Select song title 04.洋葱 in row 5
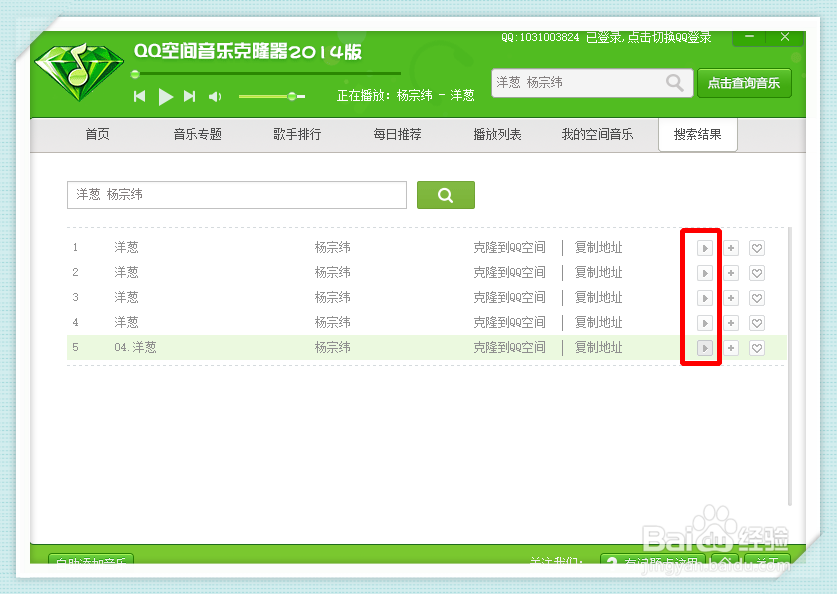 click(x=135, y=347)
